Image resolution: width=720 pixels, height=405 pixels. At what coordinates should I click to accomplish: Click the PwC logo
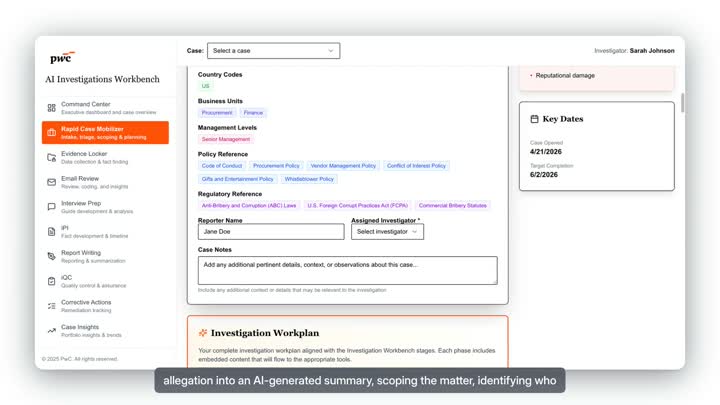62,57
